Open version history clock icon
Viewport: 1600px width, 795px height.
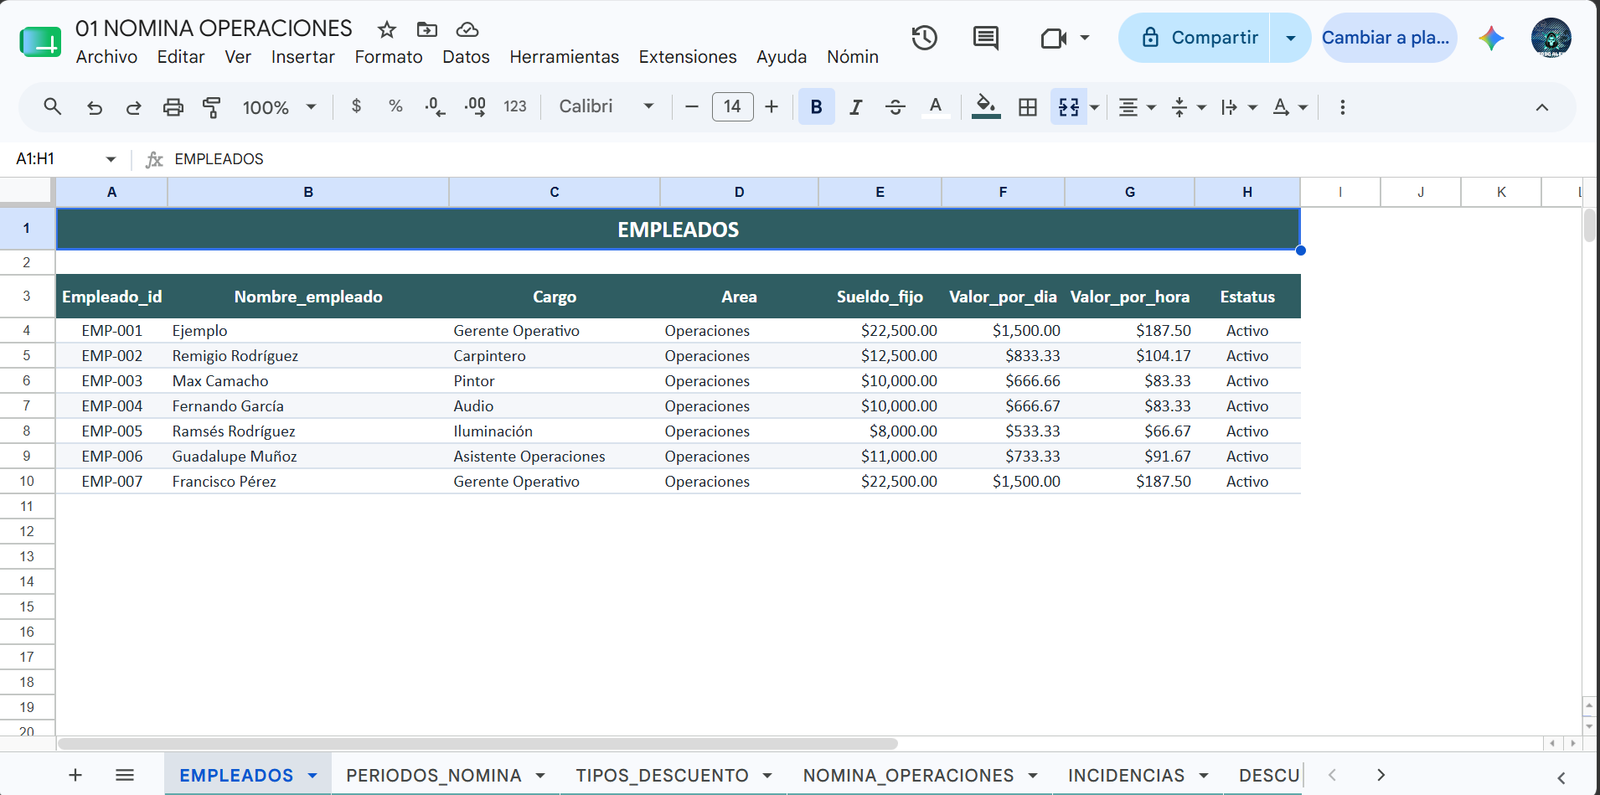pos(924,38)
